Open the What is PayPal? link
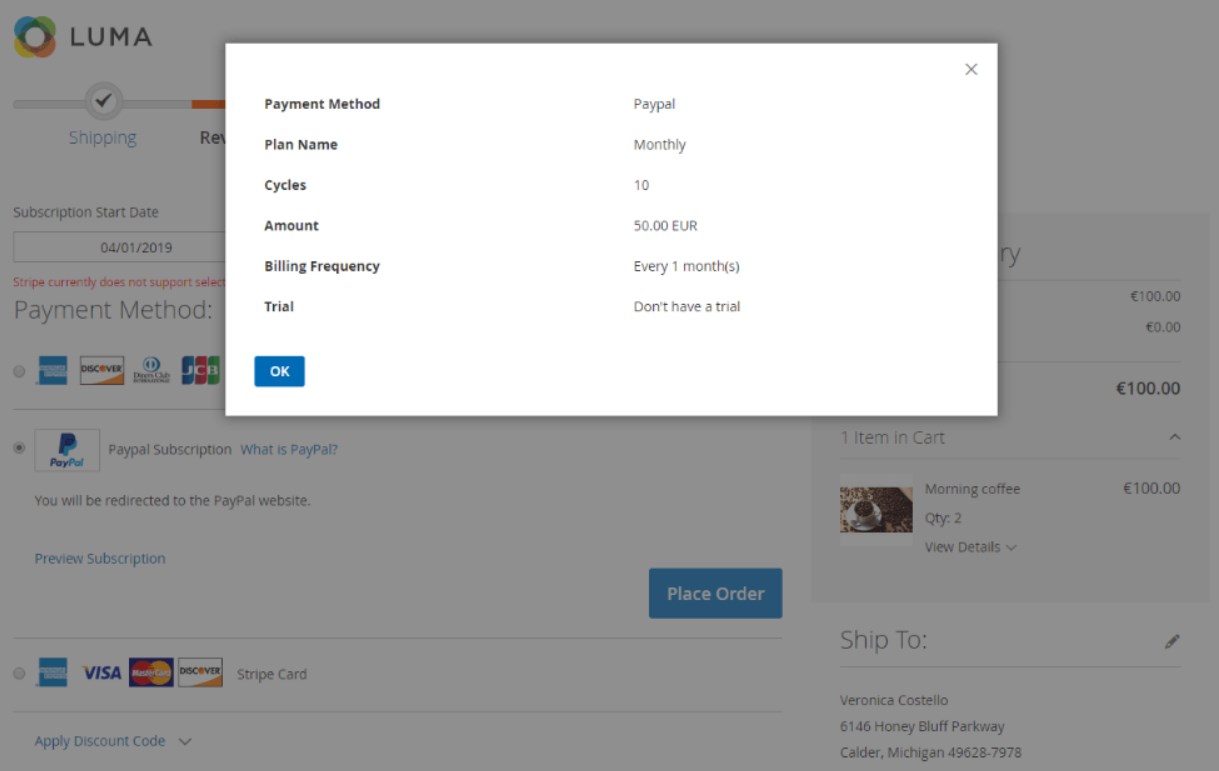Screen dimensions: 1219x771 pyautogui.click(x=289, y=450)
